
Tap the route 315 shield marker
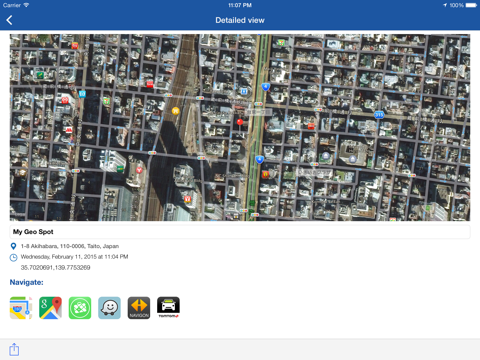pos(379,115)
